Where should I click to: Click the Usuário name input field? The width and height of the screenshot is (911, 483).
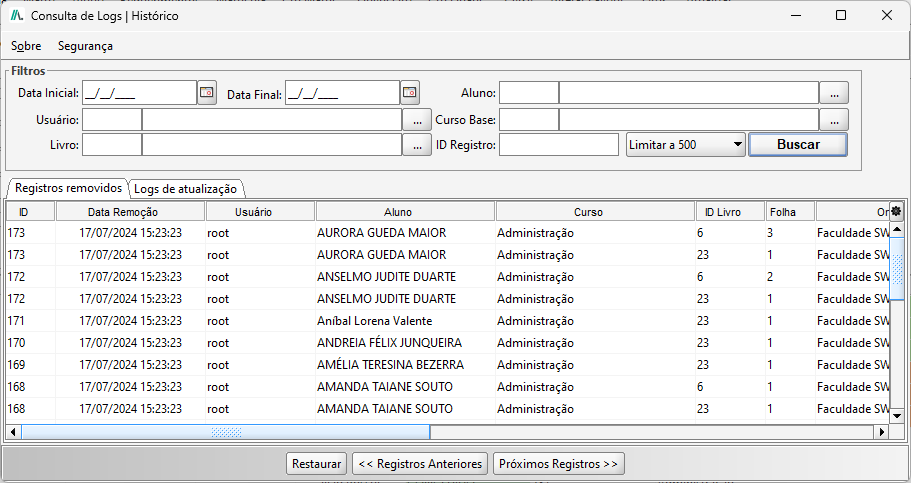pyautogui.click(x=272, y=120)
